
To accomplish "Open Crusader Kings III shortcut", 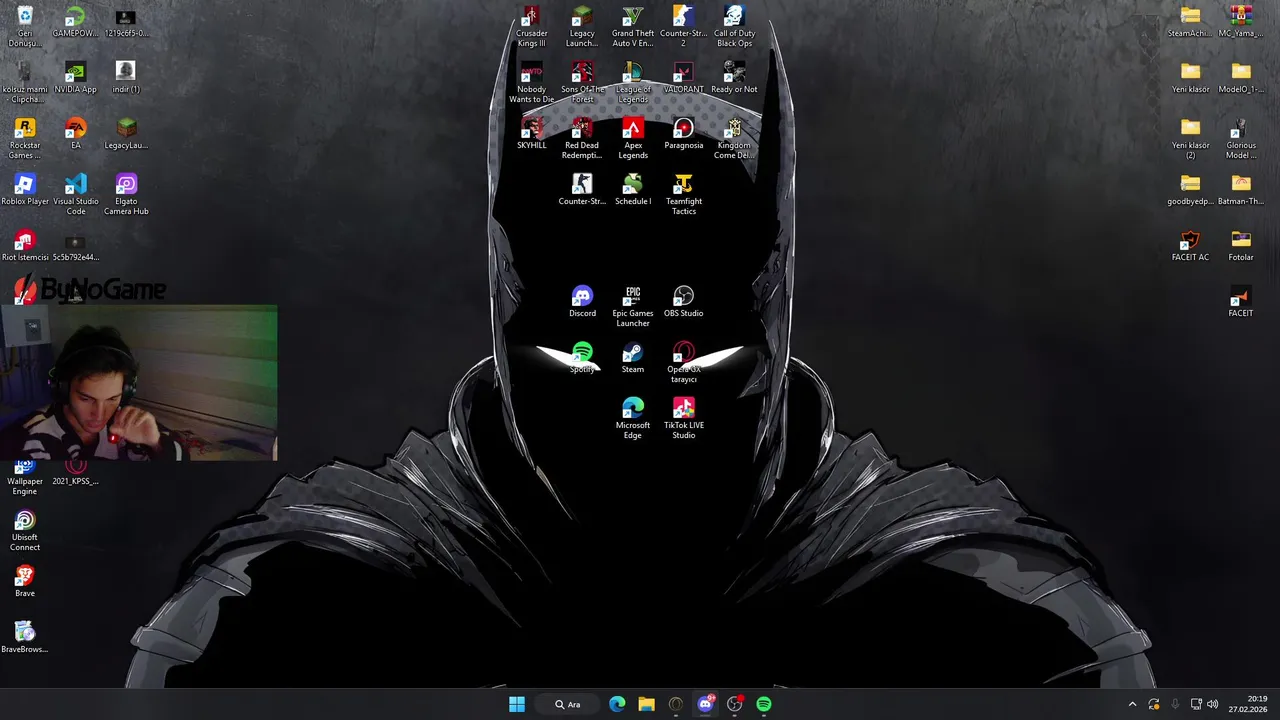I will click(531, 27).
